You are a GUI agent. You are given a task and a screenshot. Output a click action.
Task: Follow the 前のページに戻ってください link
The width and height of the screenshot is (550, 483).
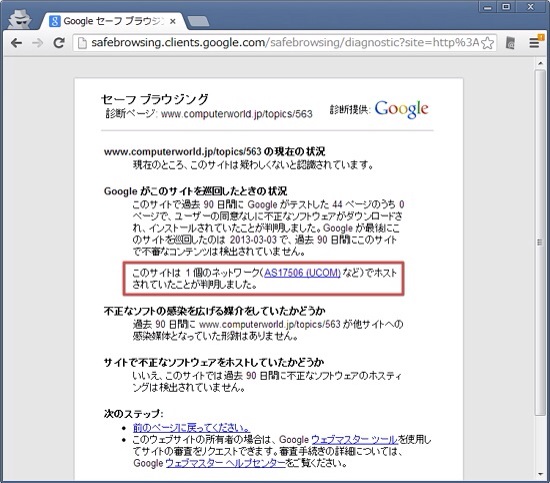coord(191,428)
